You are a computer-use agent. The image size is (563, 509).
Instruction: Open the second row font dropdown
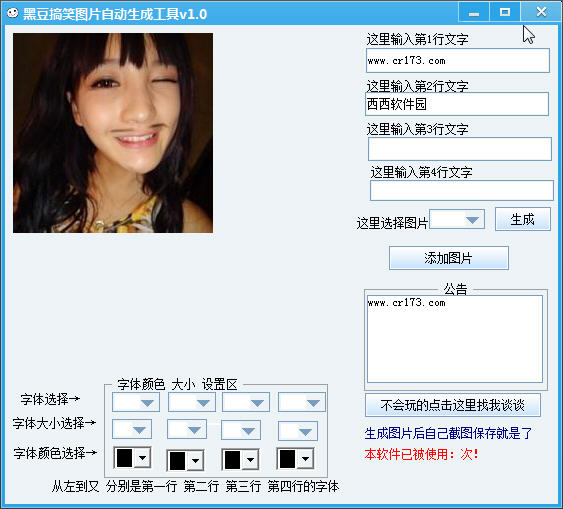192,402
